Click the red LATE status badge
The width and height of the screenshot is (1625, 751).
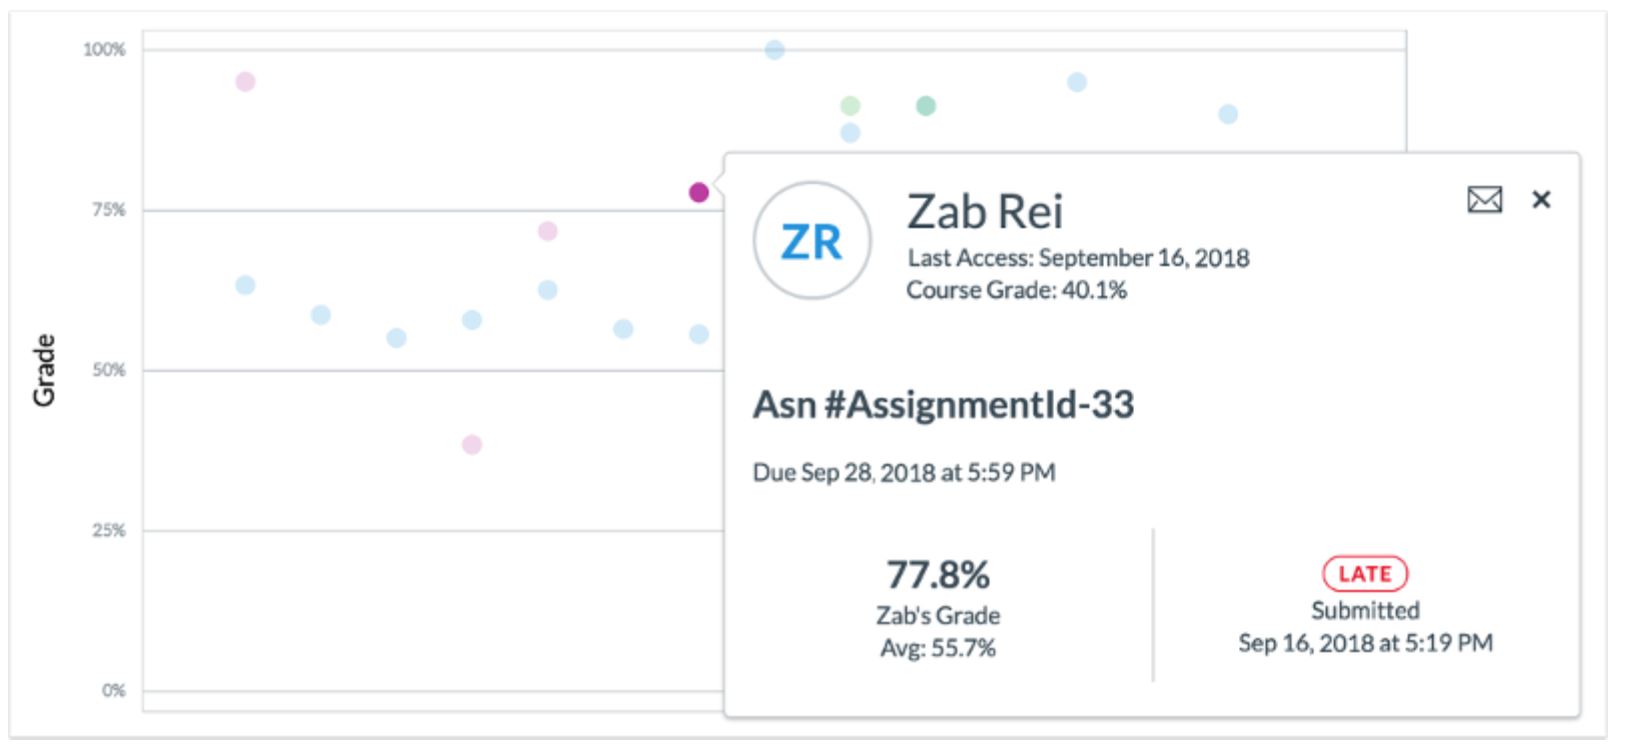1364,574
